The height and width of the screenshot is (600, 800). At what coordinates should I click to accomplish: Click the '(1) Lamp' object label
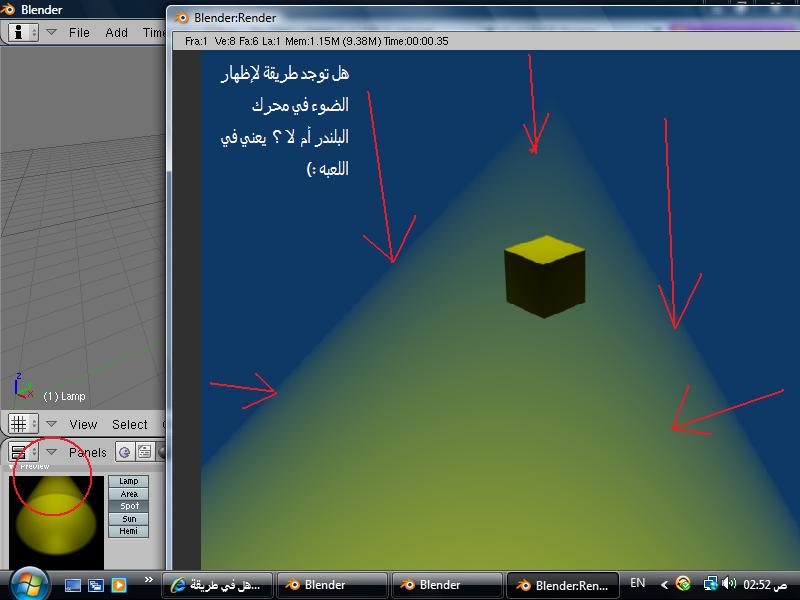coord(64,396)
